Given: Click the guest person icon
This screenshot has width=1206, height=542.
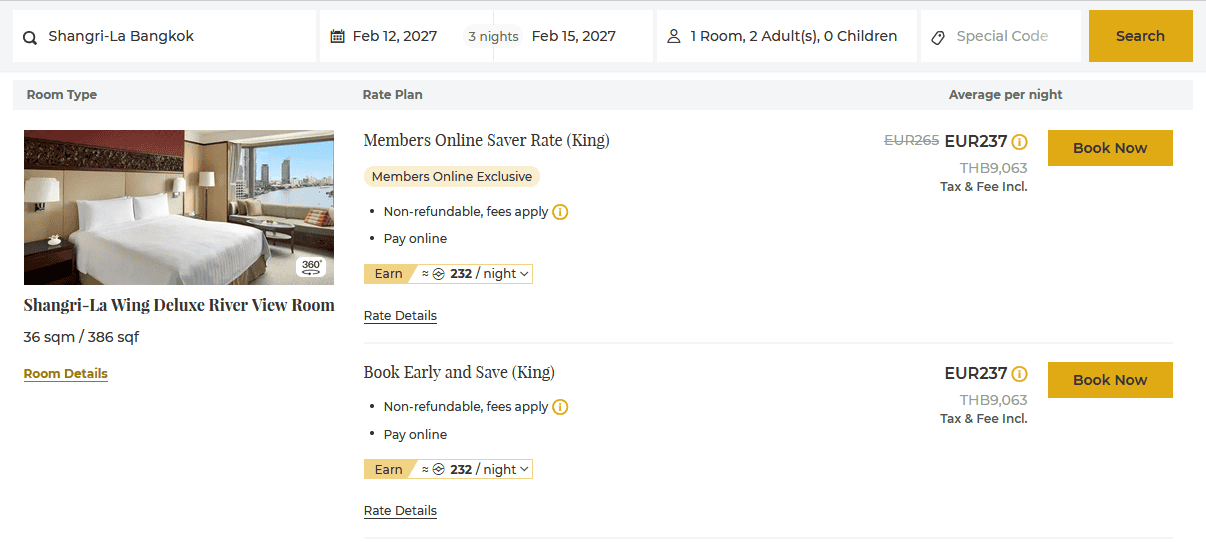Looking at the screenshot, I should point(673,36).
